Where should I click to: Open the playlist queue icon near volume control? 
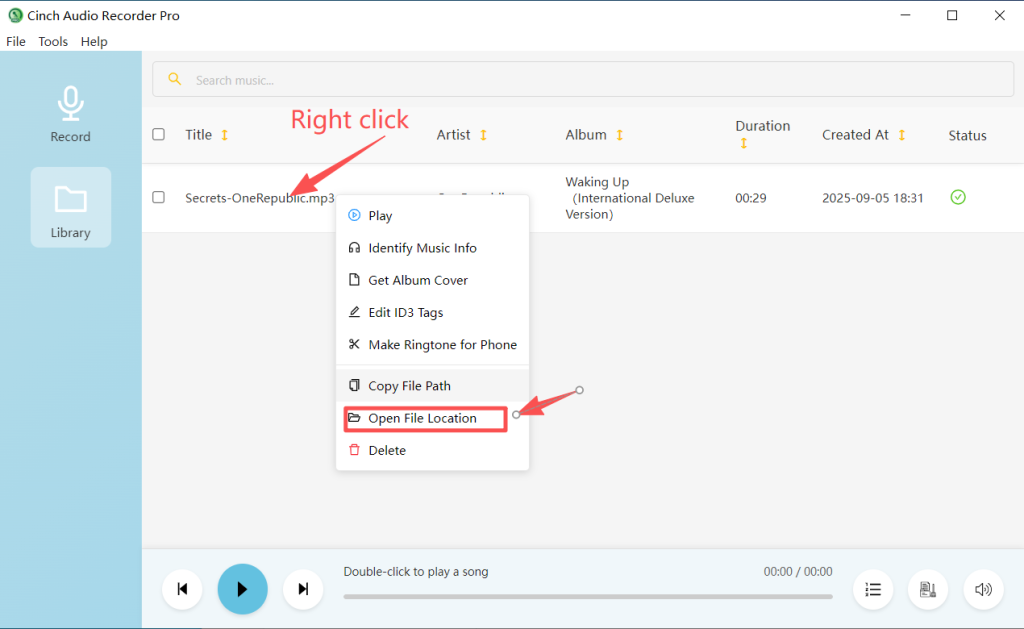[x=873, y=589]
